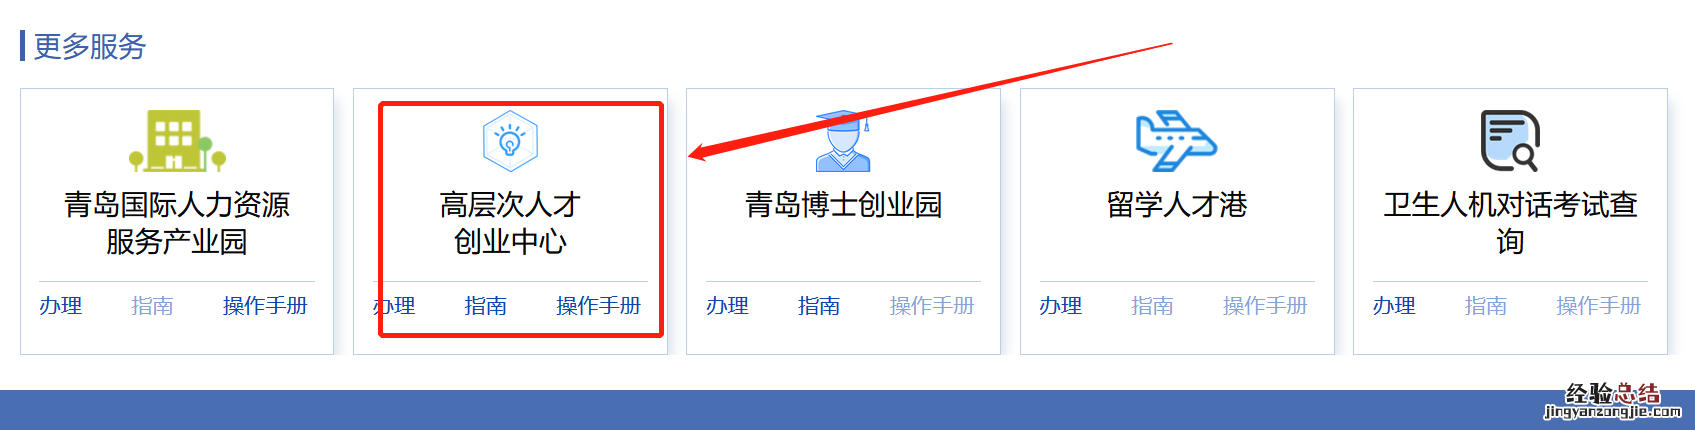Open 办理 under 青岛国际人力资源服务产业园
This screenshot has height=430, width=1695.
[61, 306]
